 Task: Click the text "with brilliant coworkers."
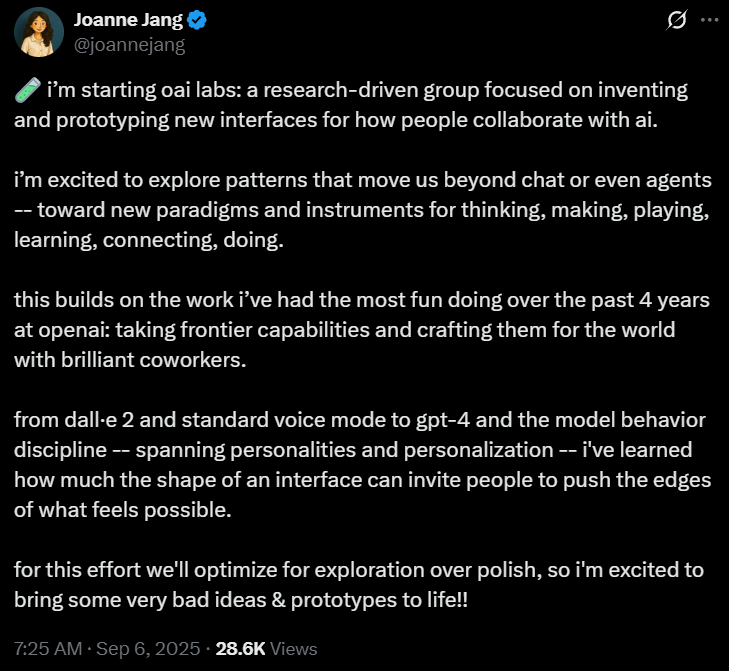click(130, 360)
